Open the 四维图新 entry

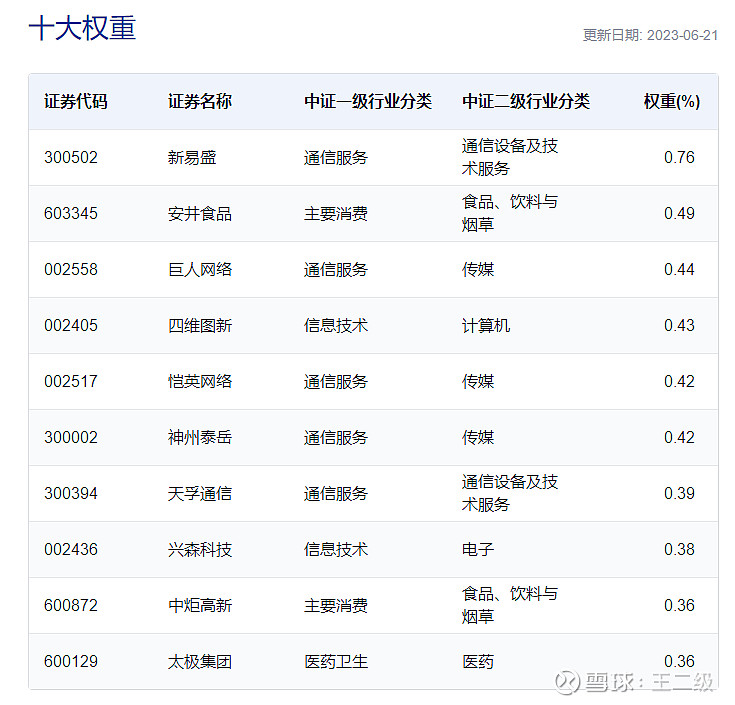(x=200, y=325)
